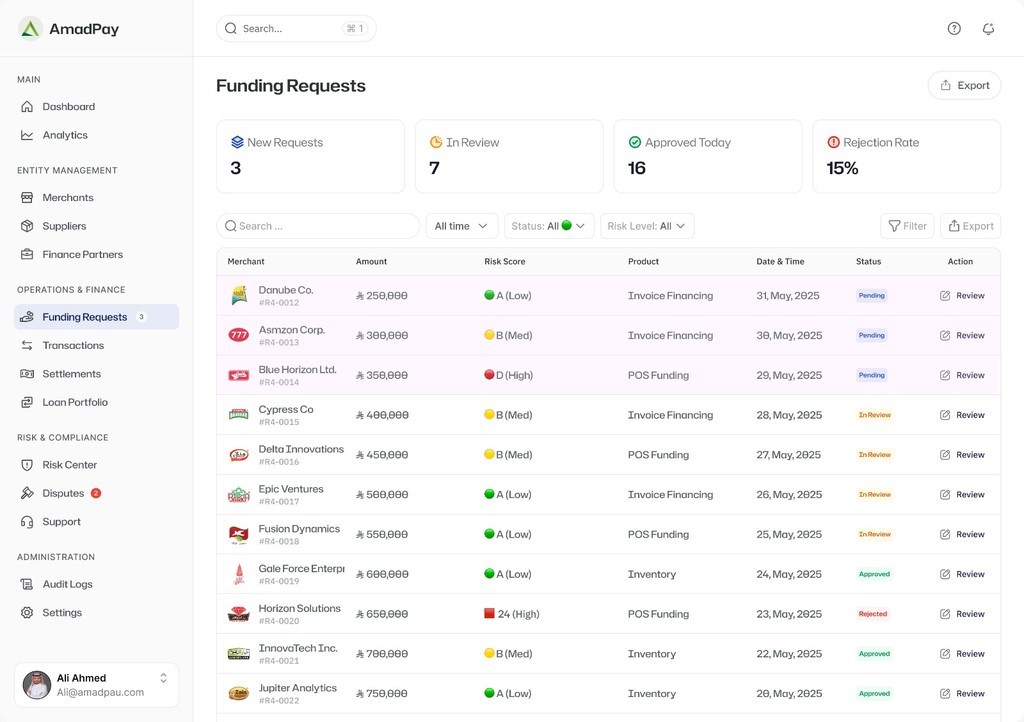The width and height of the screenshot is (1024, 722).
Task: Click the AmadPay logo icon
Action: pyautogui.click(x=31, y=29)
